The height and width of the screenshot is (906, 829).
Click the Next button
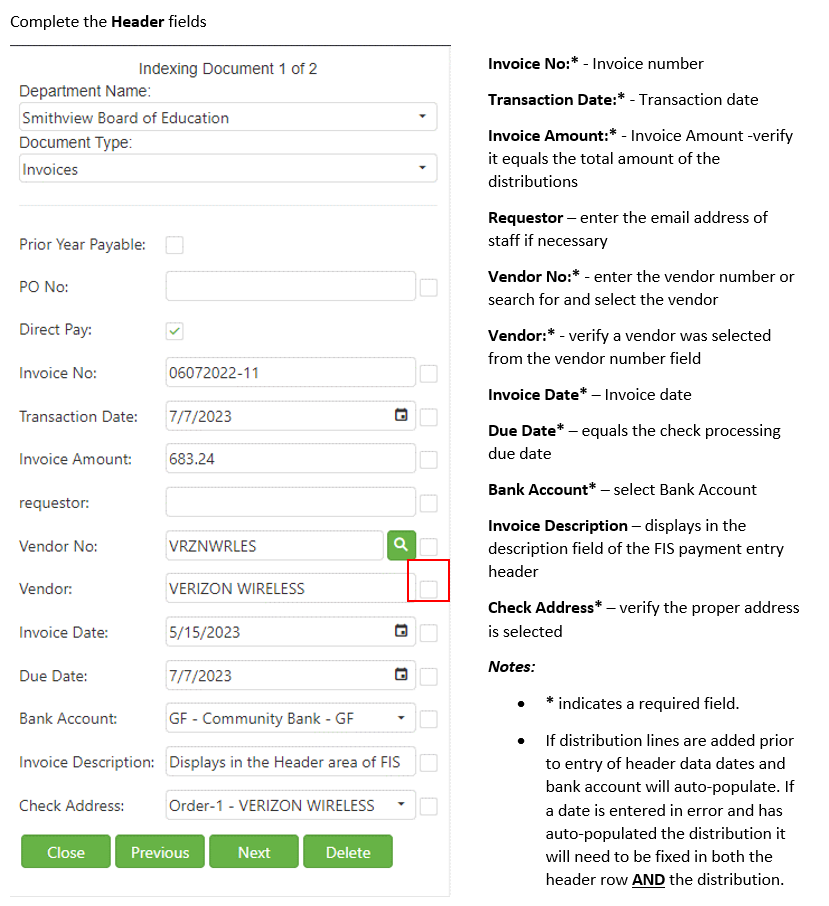254,852
